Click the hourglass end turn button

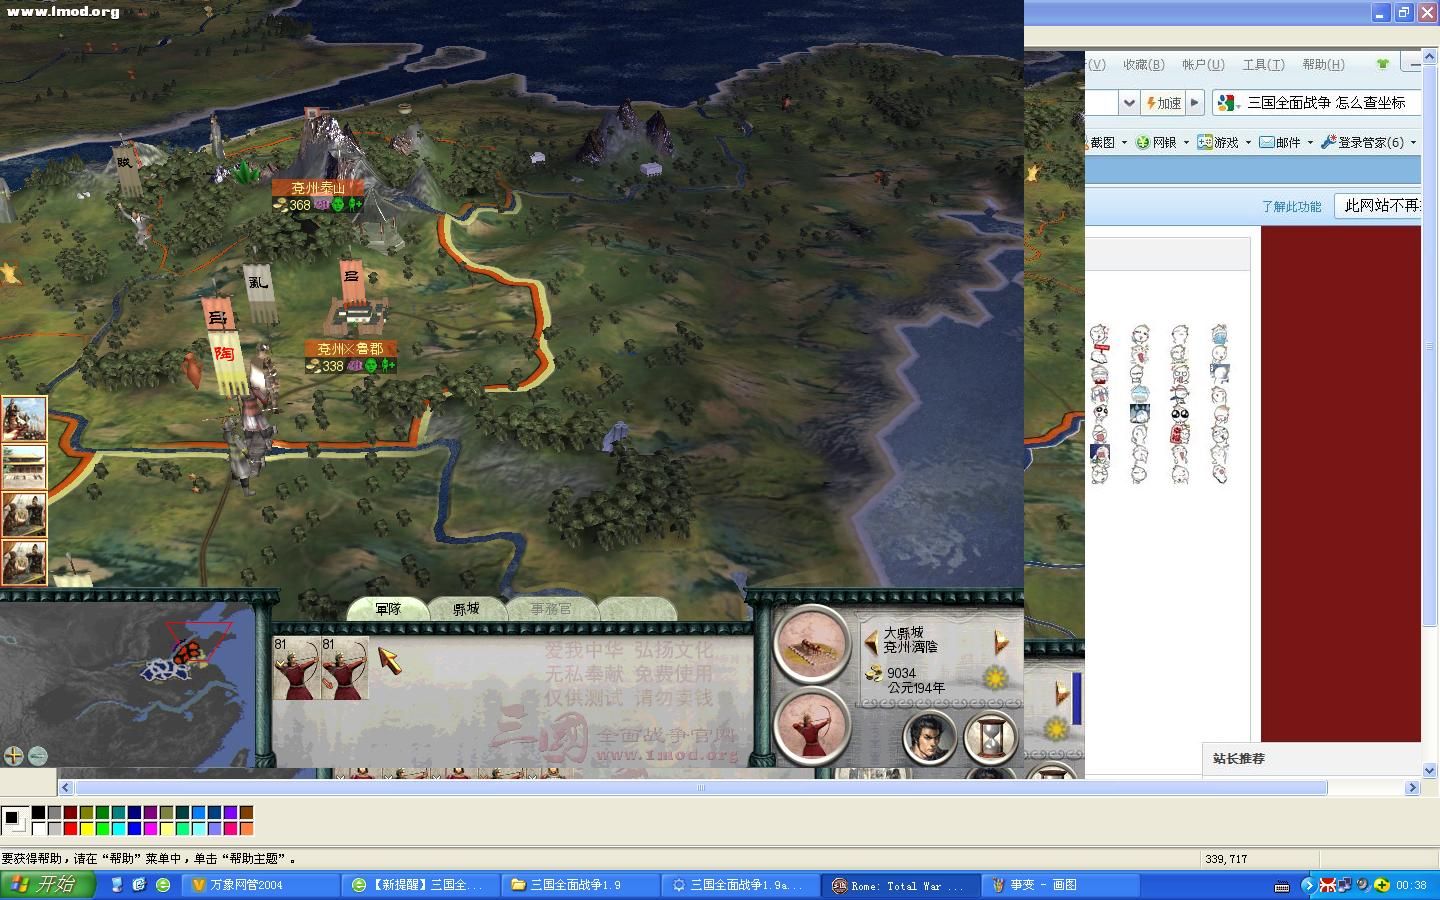tap(990, 739)
